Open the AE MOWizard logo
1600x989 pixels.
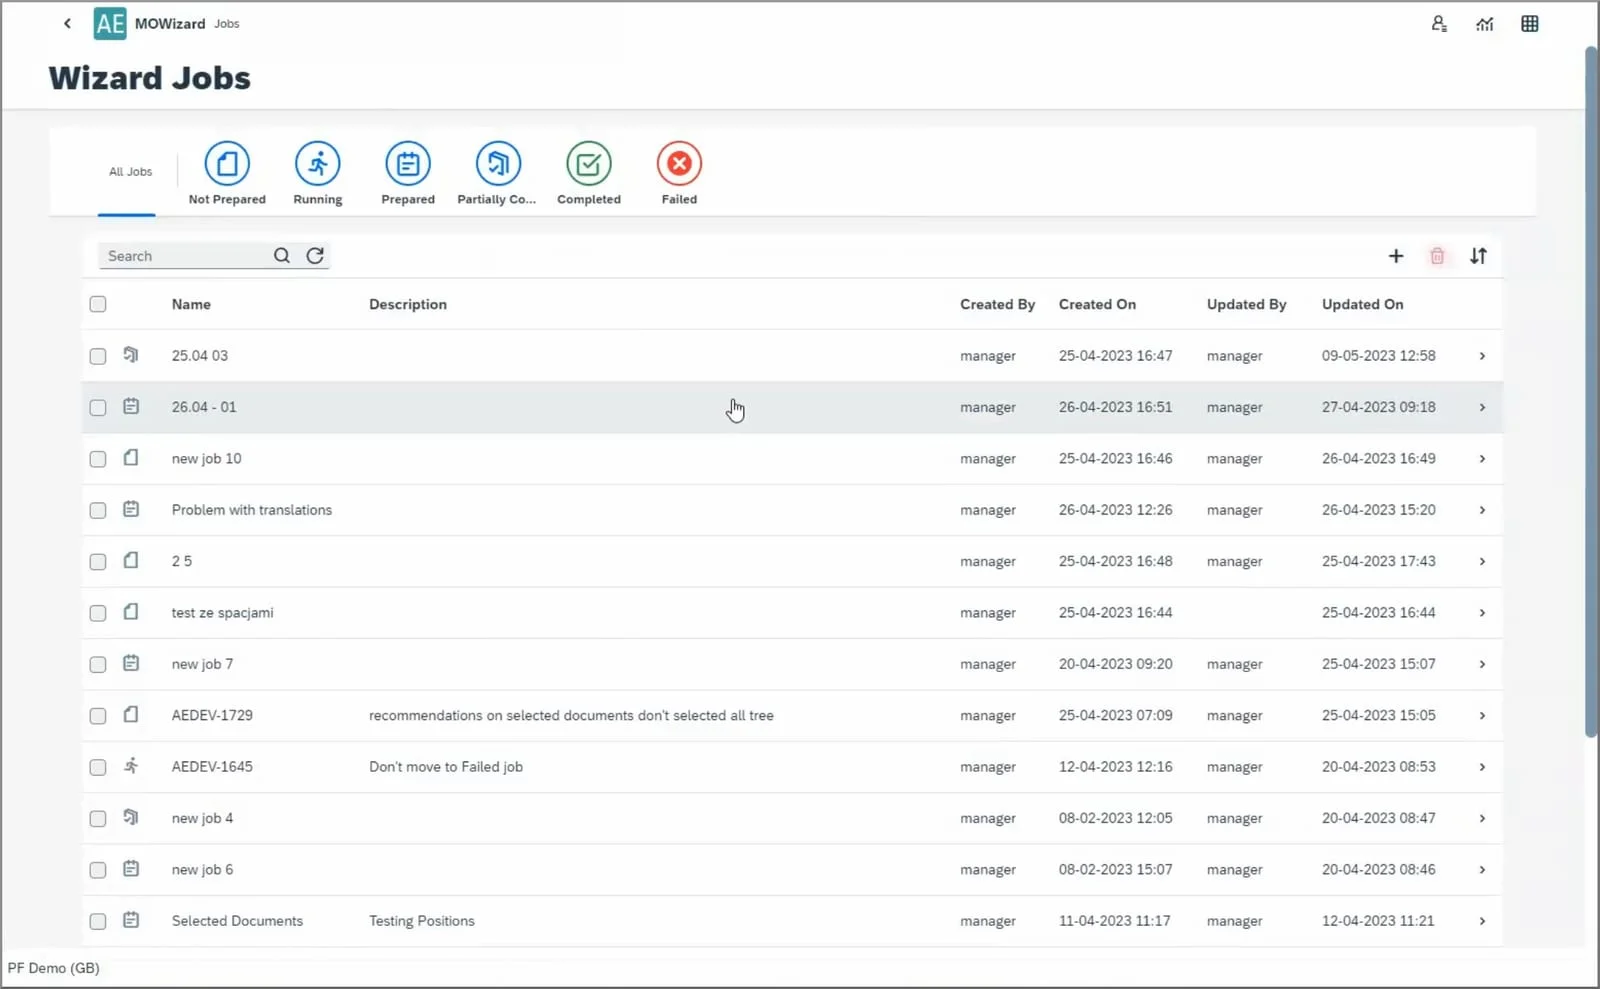(110, 23)
